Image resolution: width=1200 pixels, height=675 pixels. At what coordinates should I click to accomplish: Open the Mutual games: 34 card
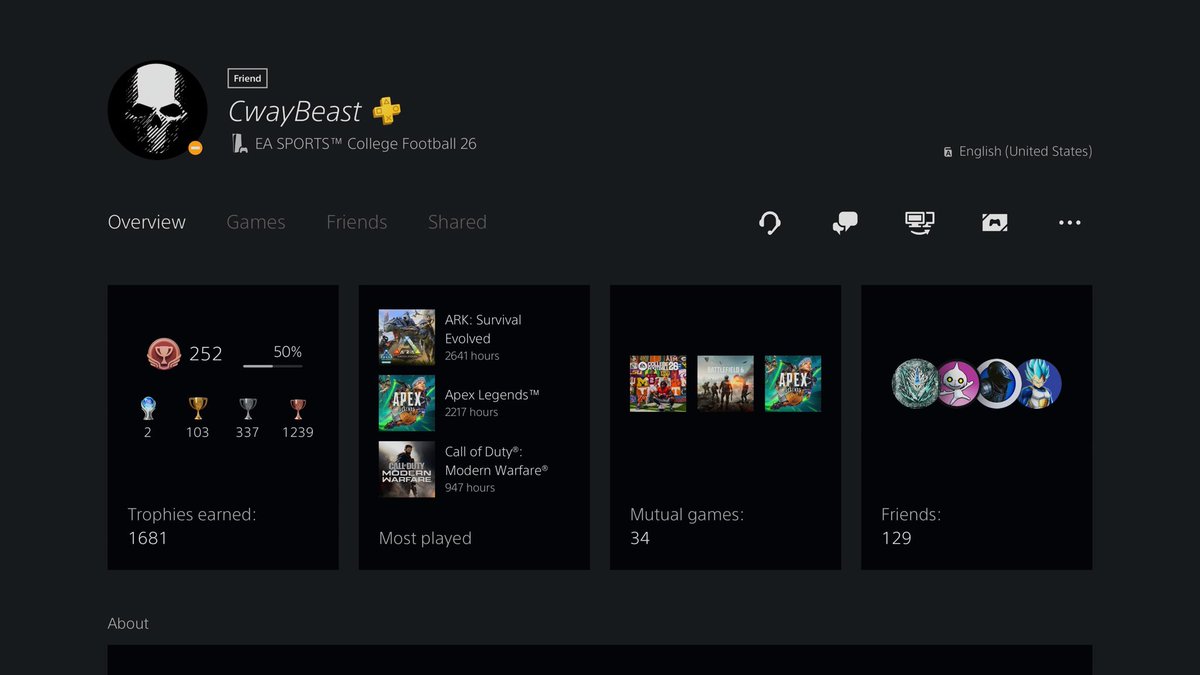click(725, 427)
